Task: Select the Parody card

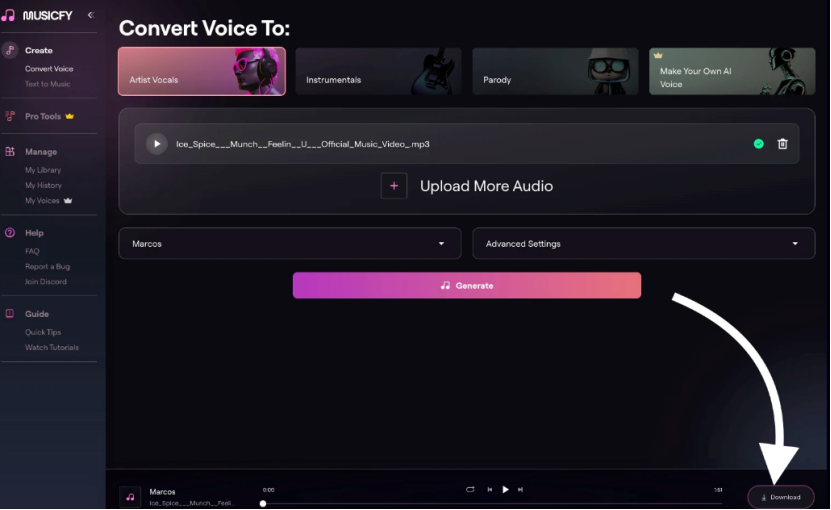Action: point(555,72)
